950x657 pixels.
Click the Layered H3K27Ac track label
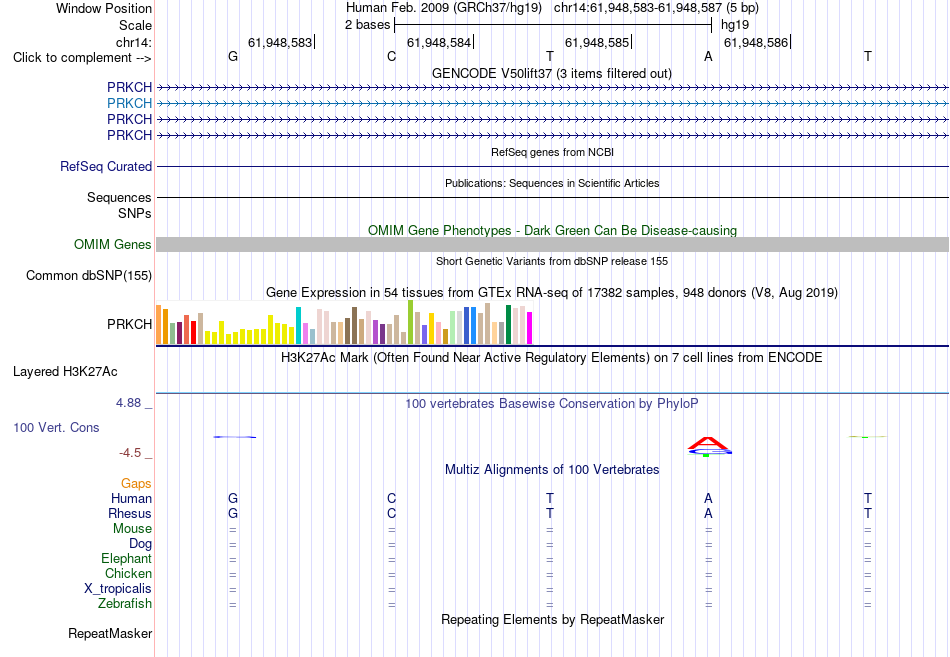(x=65, y=372)
